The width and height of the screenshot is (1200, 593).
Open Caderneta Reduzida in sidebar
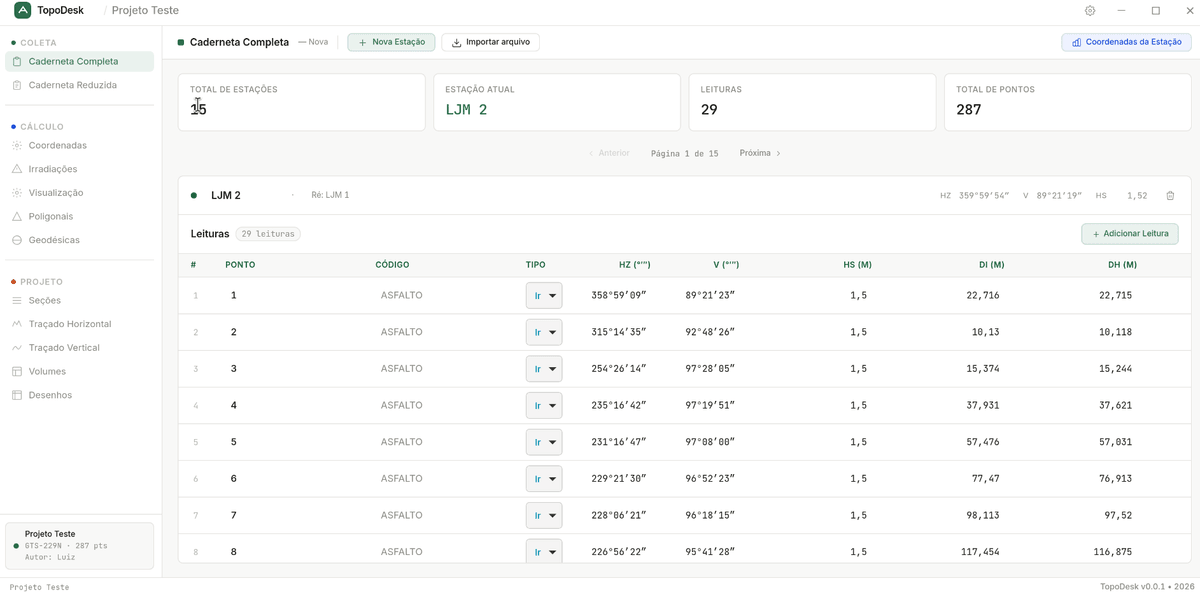[x=80, y=85]
